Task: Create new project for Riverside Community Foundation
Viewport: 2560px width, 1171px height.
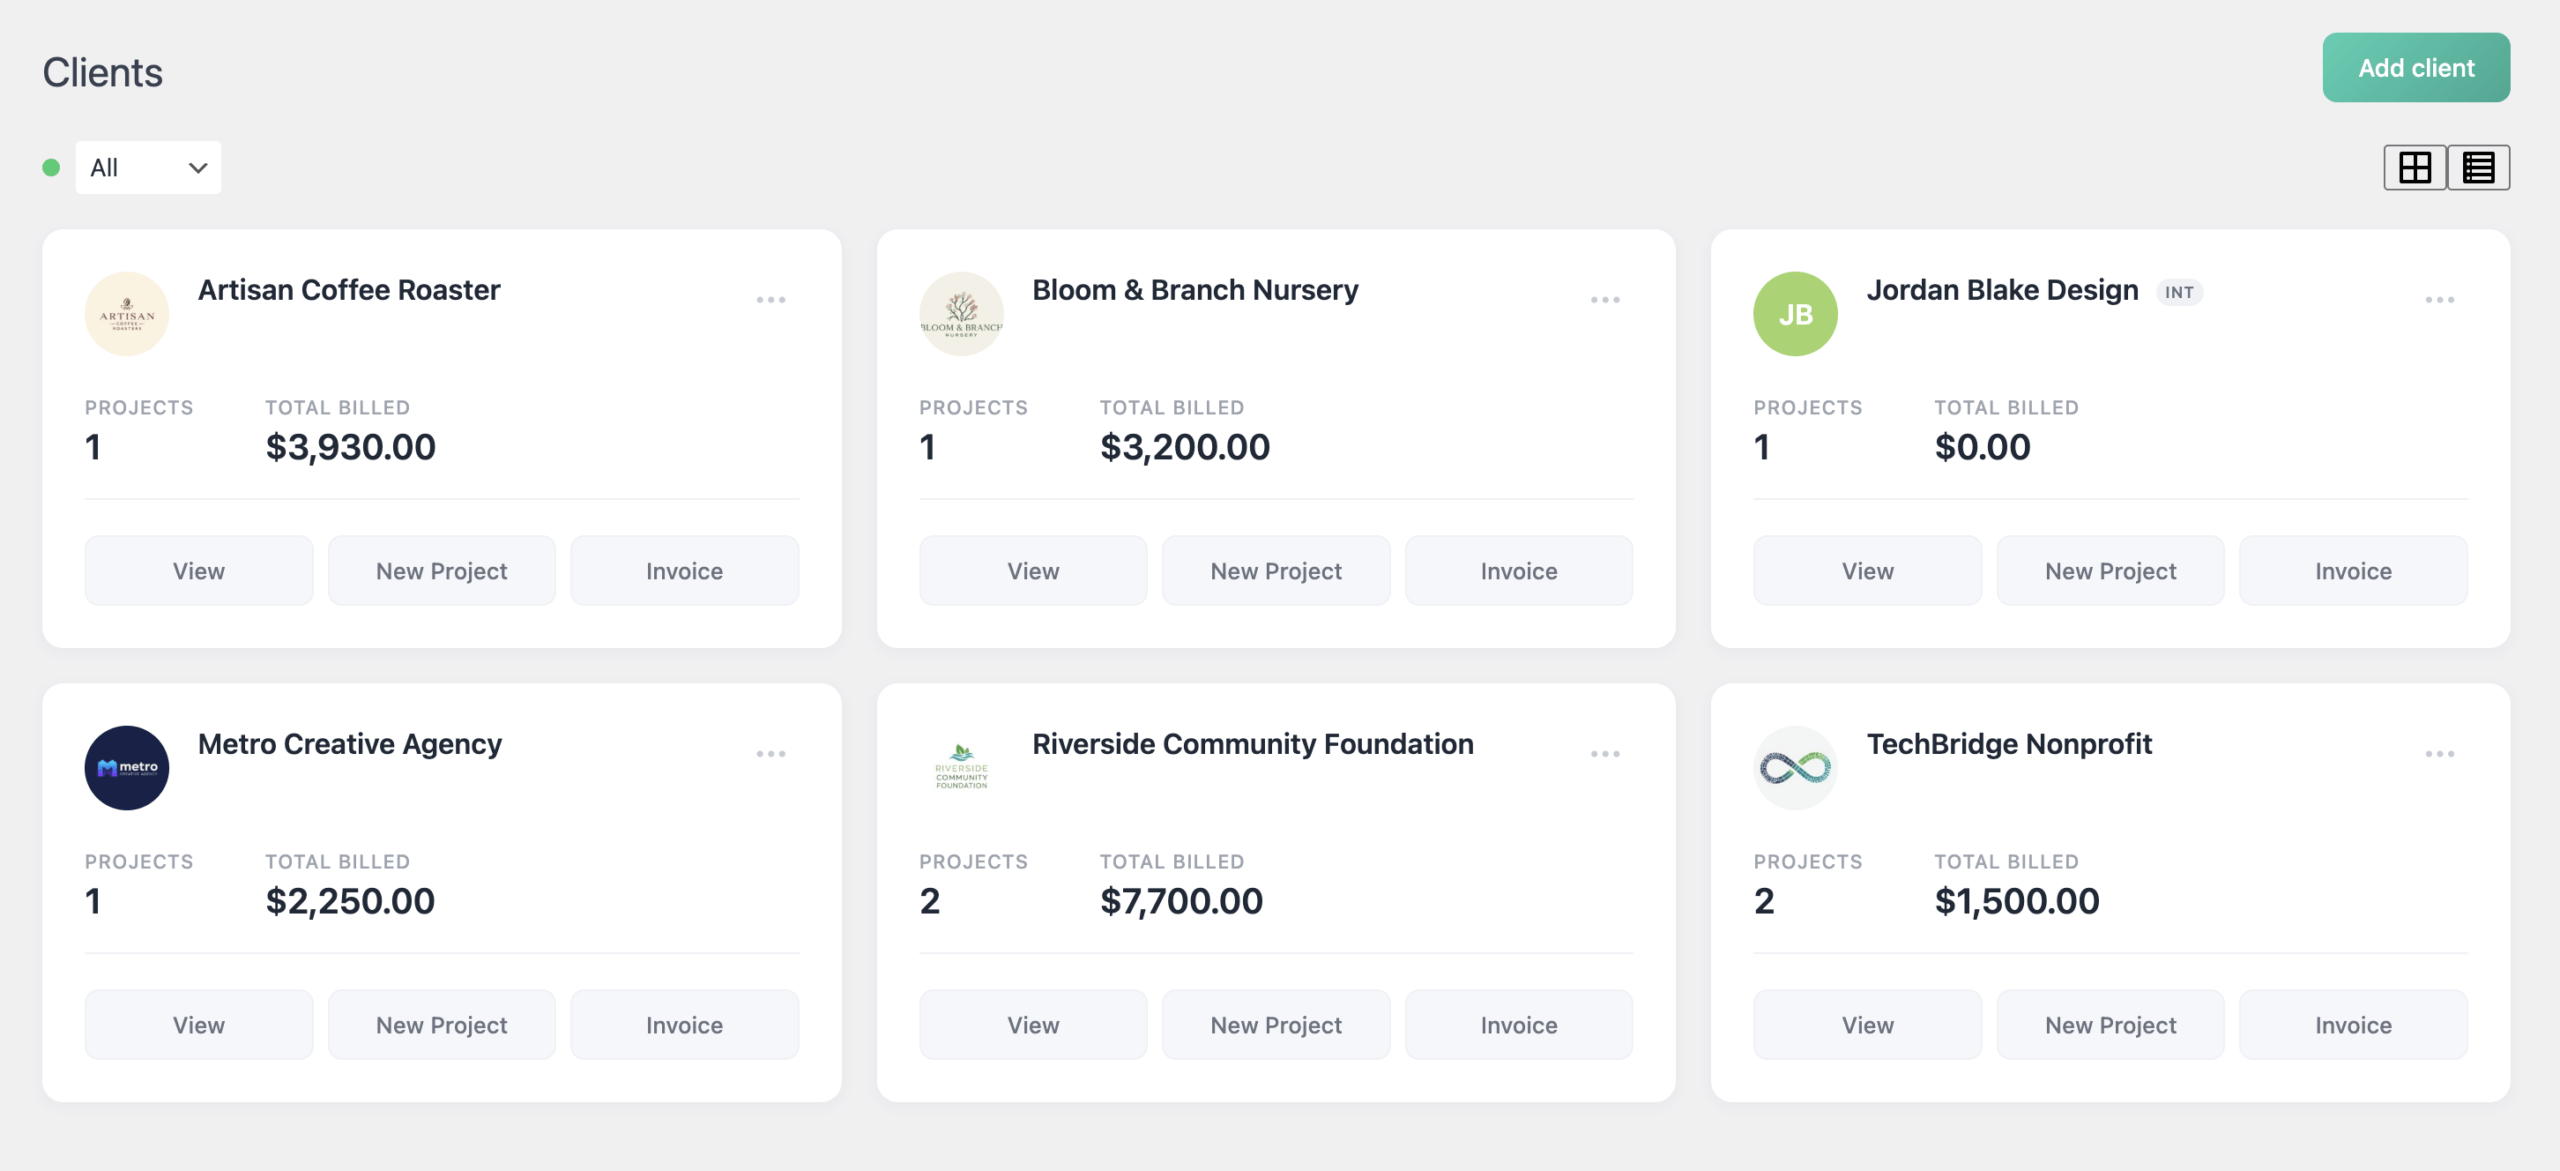Action: (x=1276, y=1025)
